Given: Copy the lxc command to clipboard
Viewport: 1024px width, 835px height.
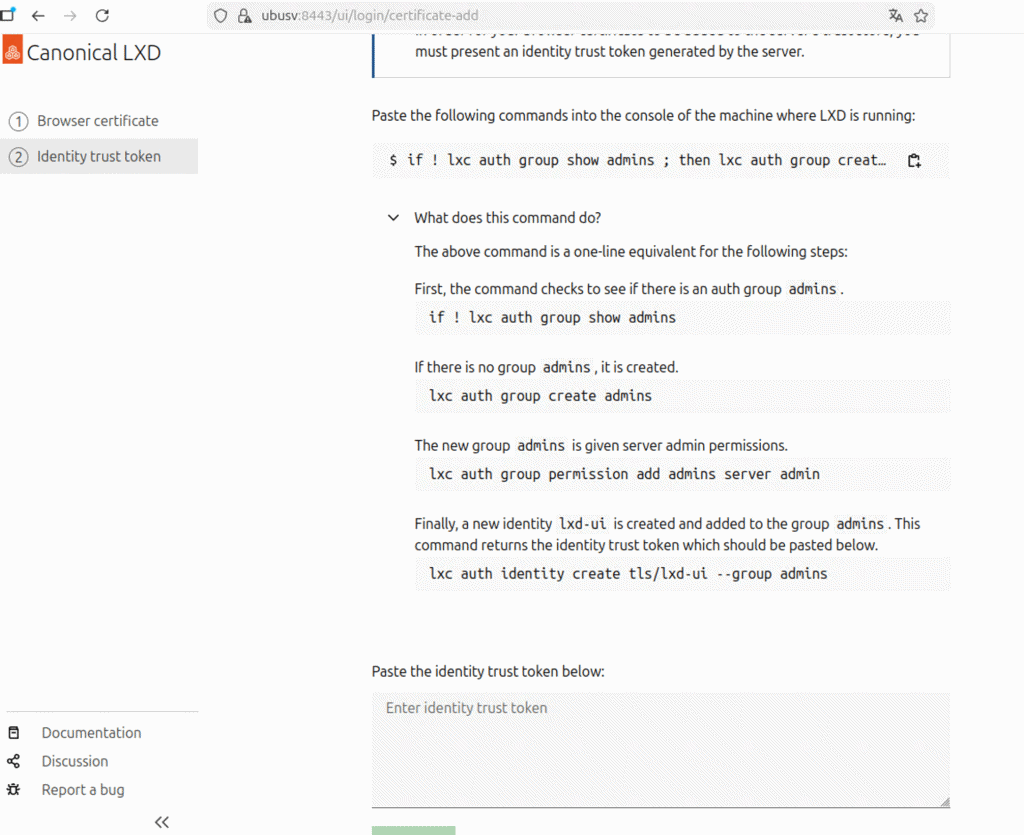Looking at the screenshot, I should coord(914,160).
